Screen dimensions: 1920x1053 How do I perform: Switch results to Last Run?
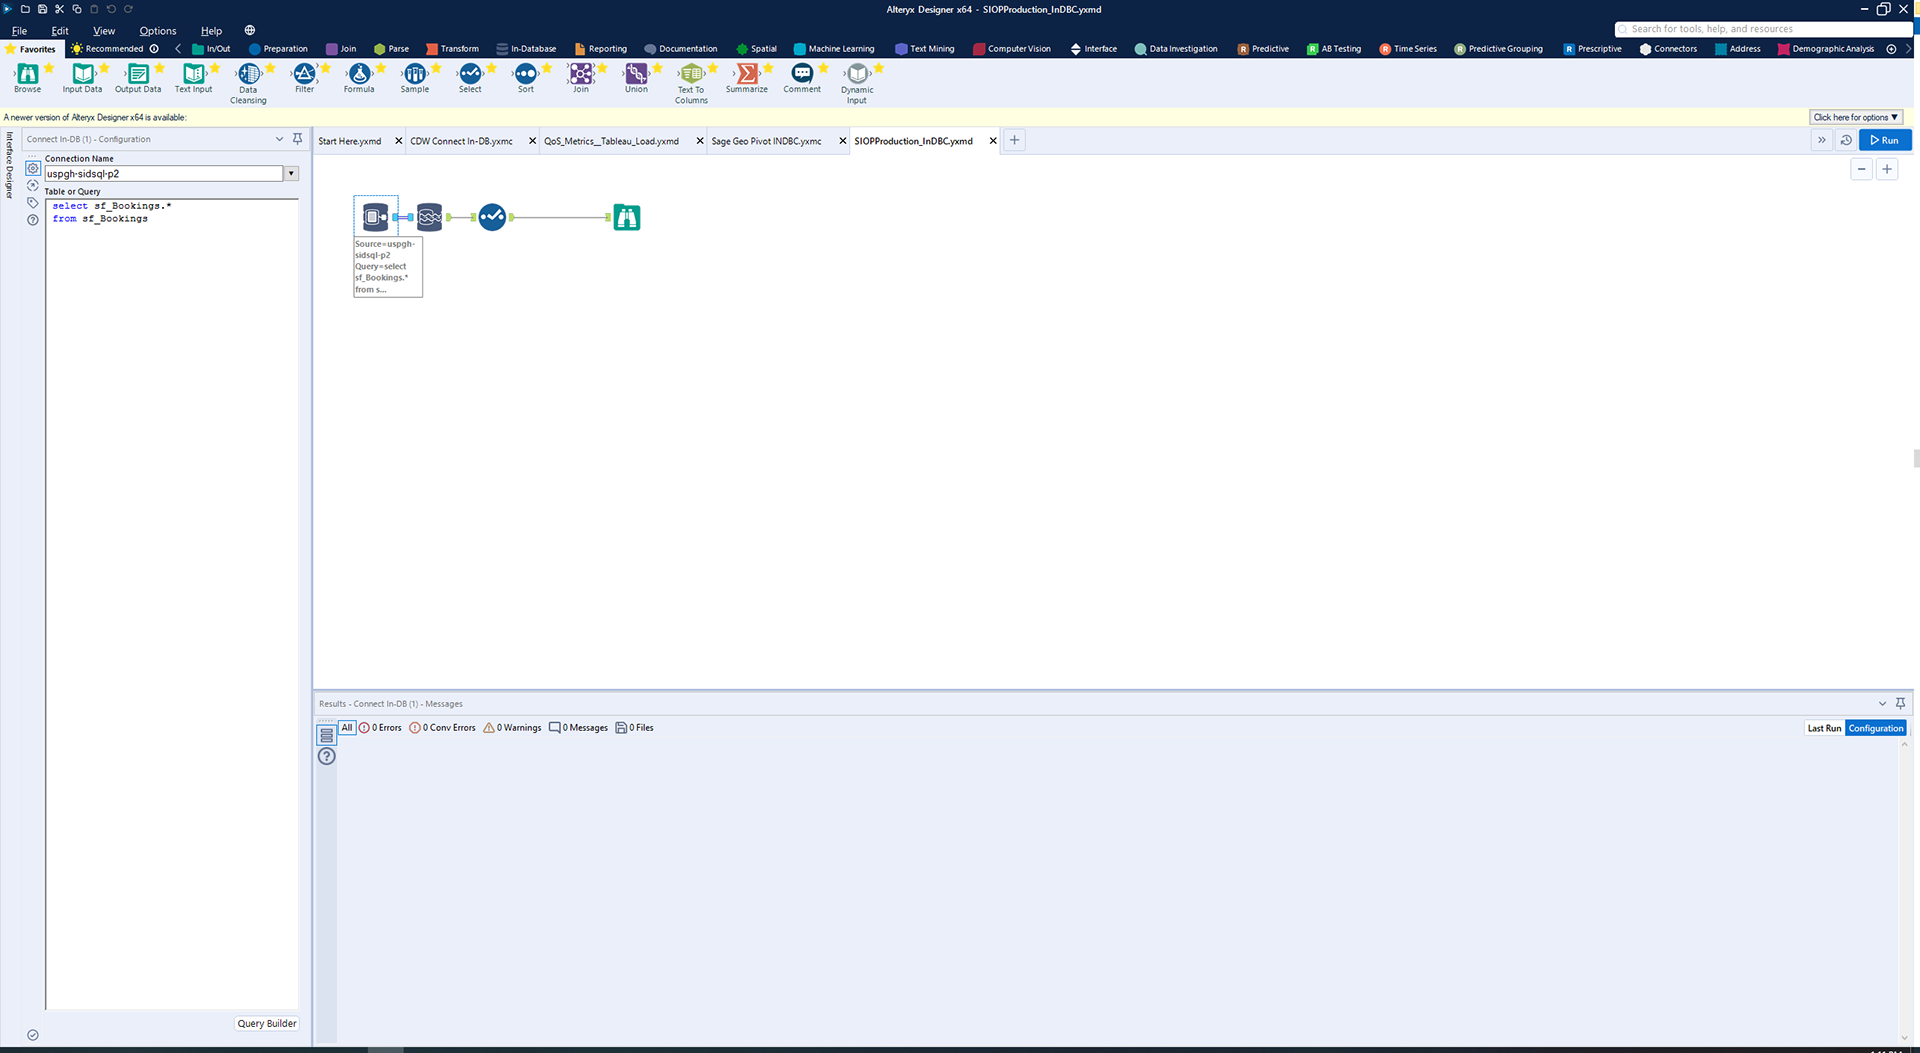(1824, 728)
